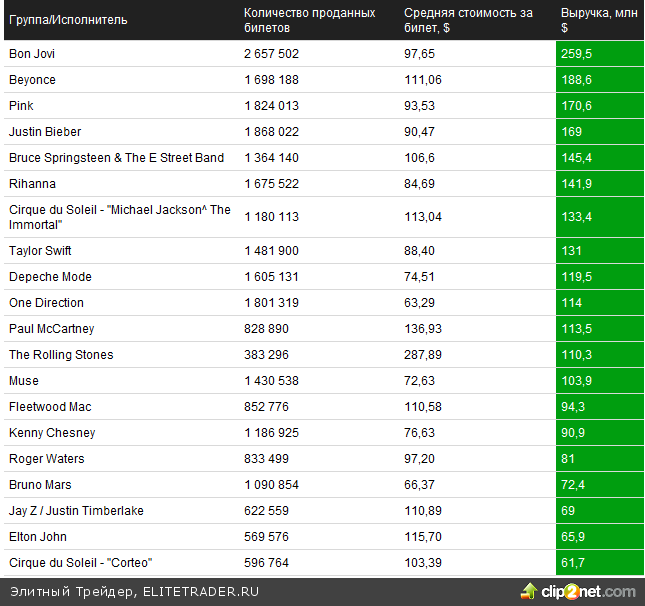Click the green 259,5 revenue cell
This screenshot has height=606, width=645.
point(597,54)
